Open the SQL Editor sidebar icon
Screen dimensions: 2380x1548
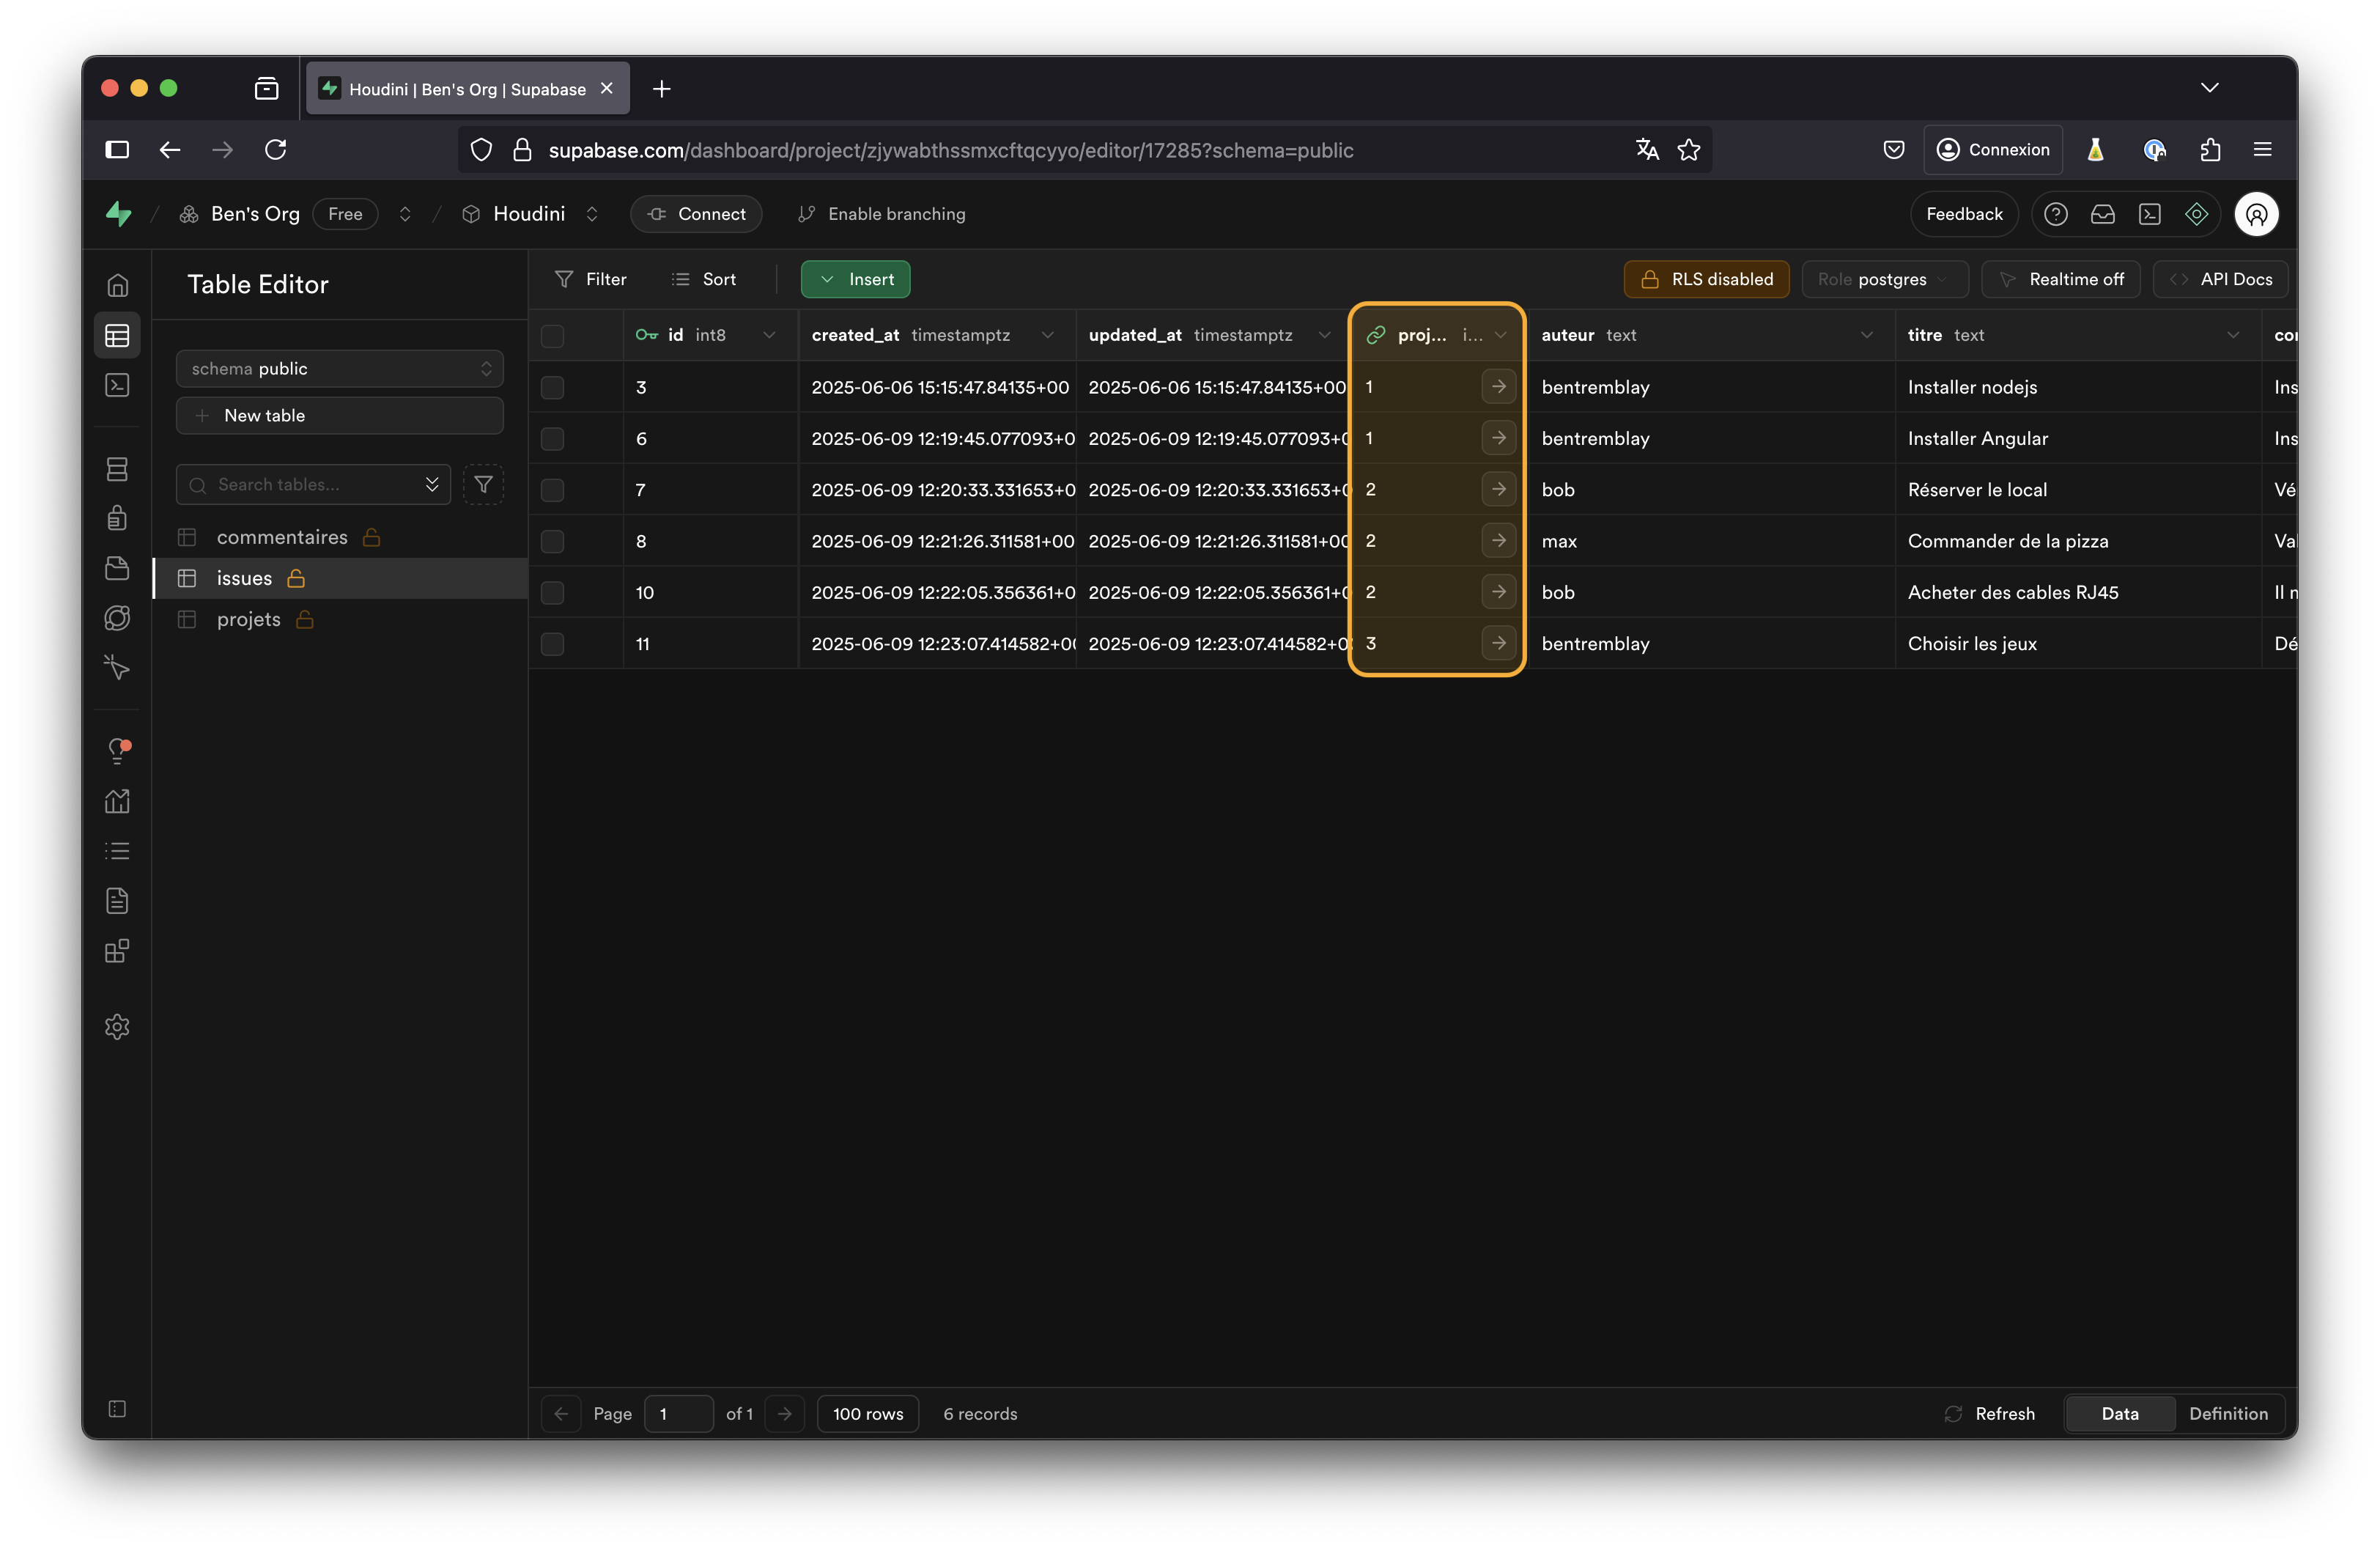click(x=117, y=385)
